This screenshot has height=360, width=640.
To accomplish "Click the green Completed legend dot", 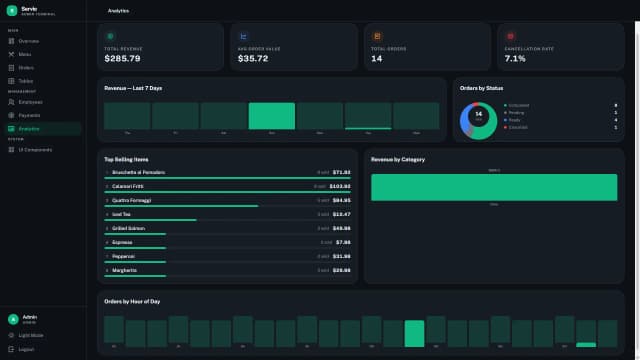I will [x=505, y=105].
